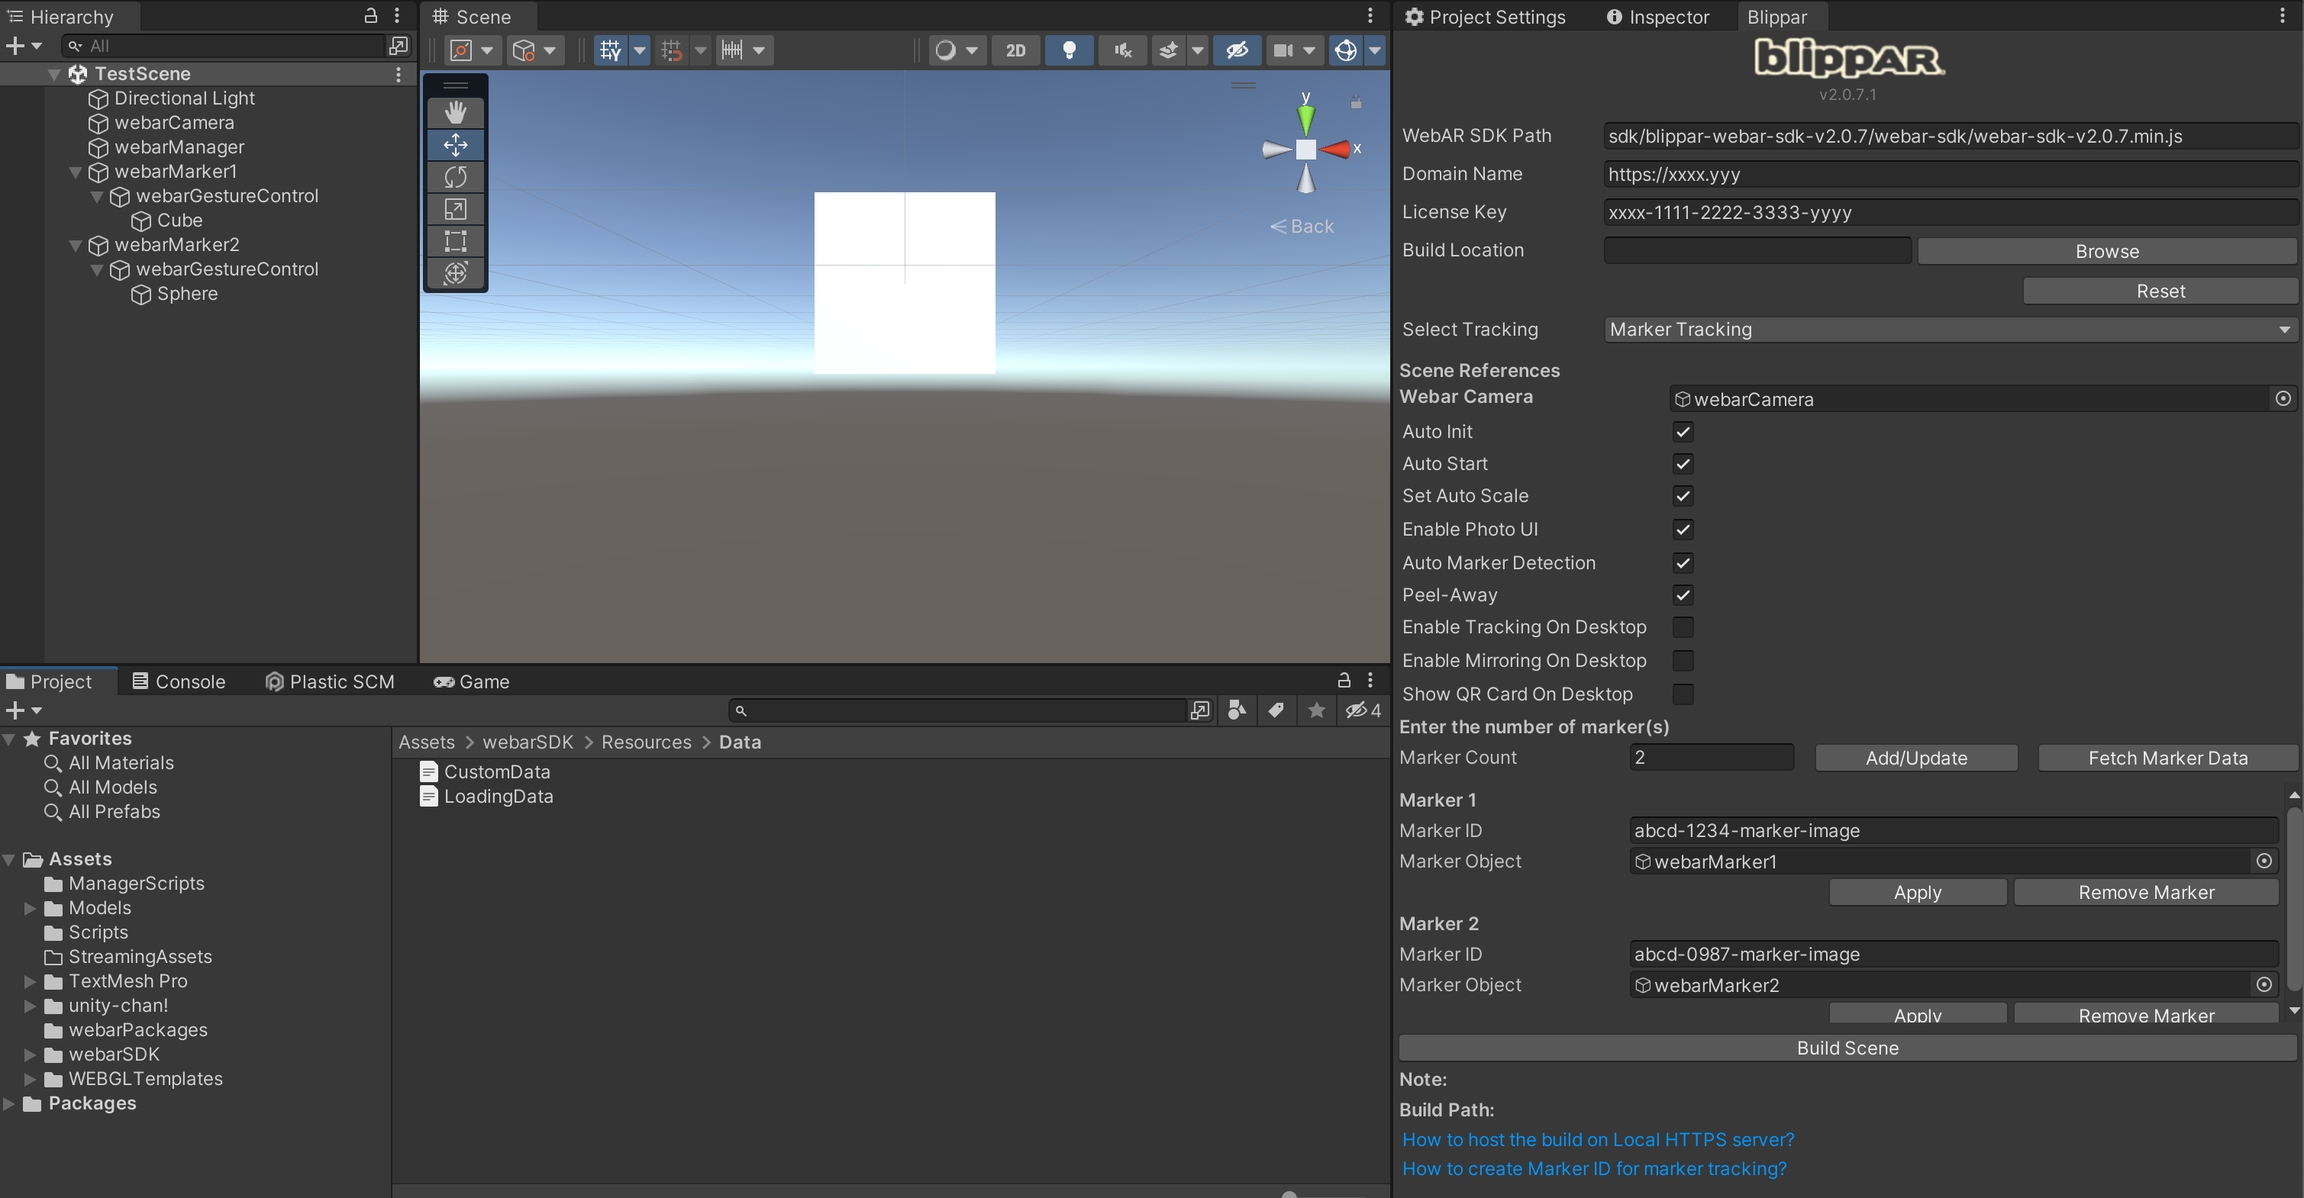Select the Scale tool
The width and height of the screenshot is (2304, 1198).
(455, 209)
